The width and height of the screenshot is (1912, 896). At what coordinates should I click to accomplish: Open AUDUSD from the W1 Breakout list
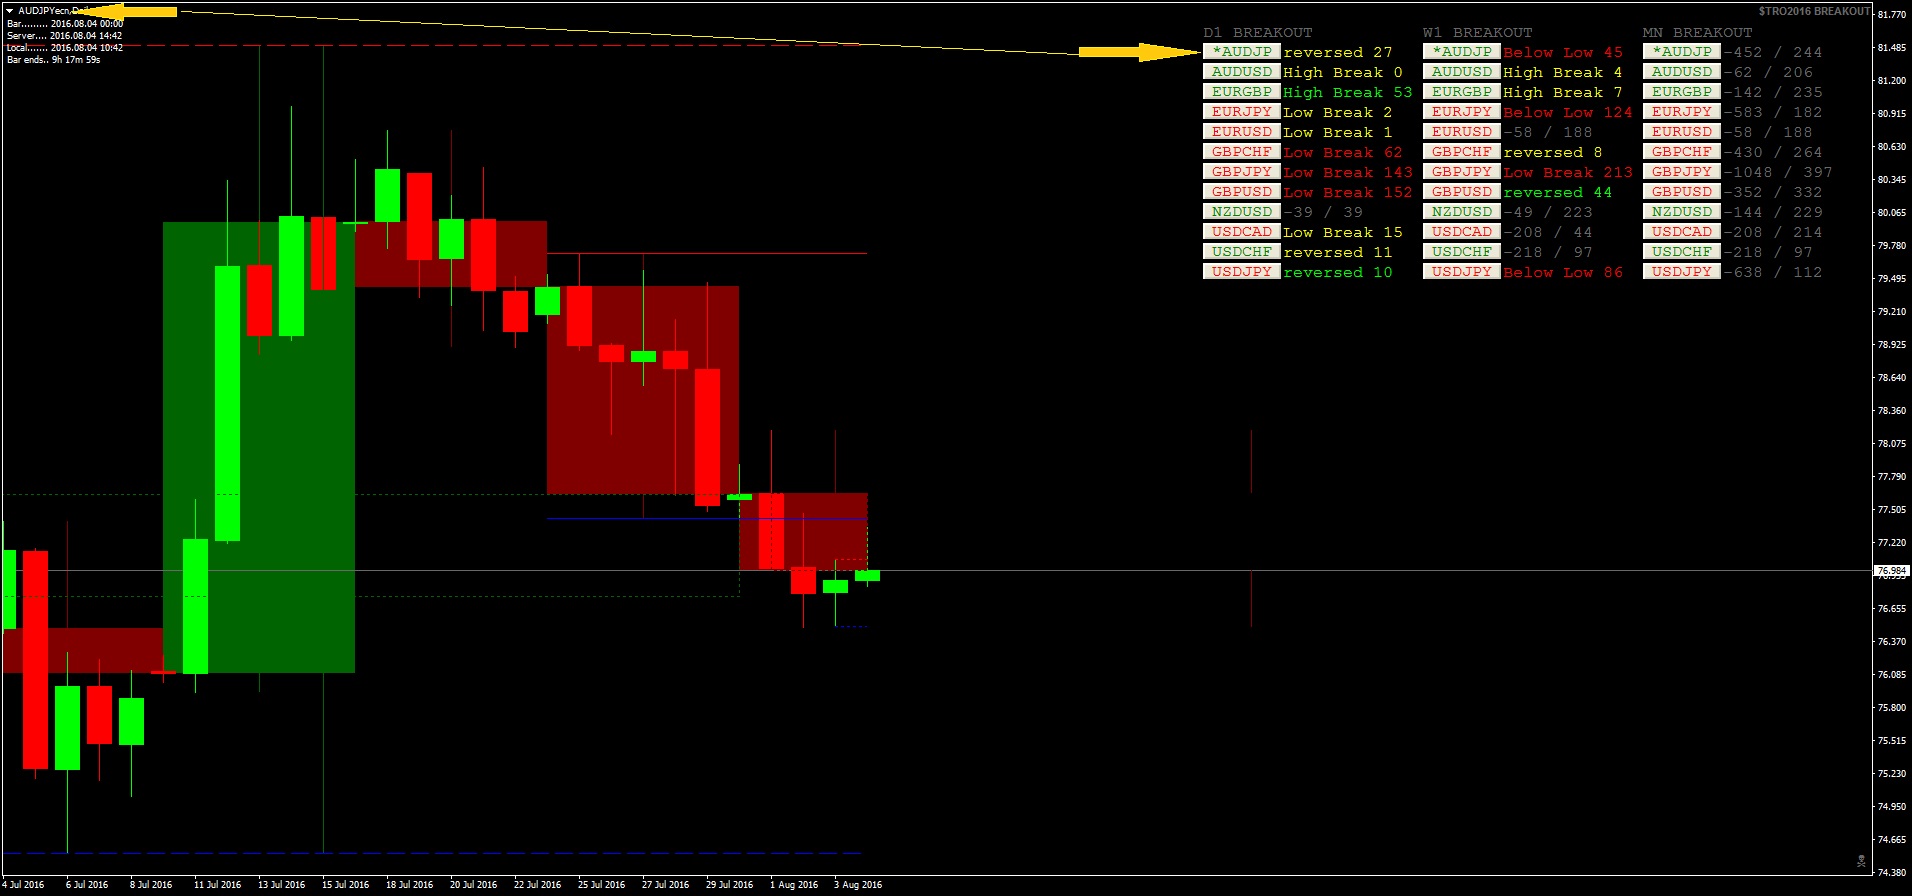click(1461, 72)
